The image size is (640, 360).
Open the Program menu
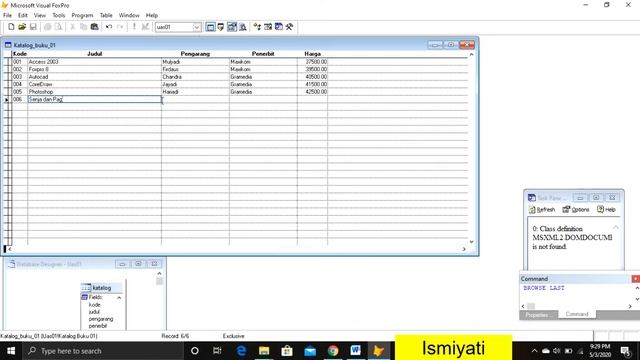[82, 16]
